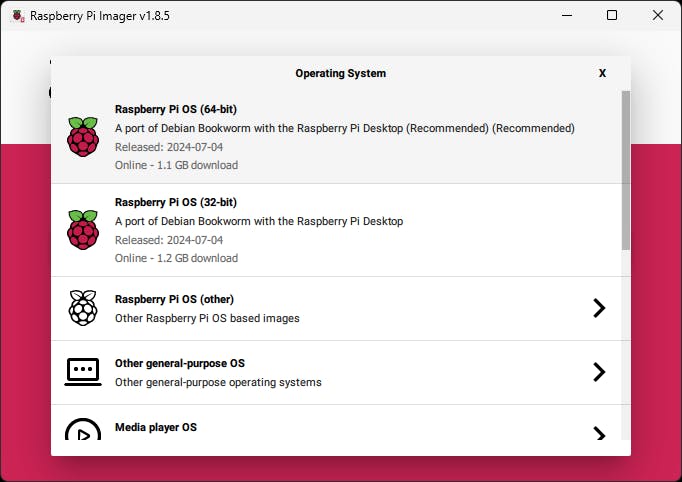Select the Raspberry Pi OS (64-bit) title

[176, 109]
